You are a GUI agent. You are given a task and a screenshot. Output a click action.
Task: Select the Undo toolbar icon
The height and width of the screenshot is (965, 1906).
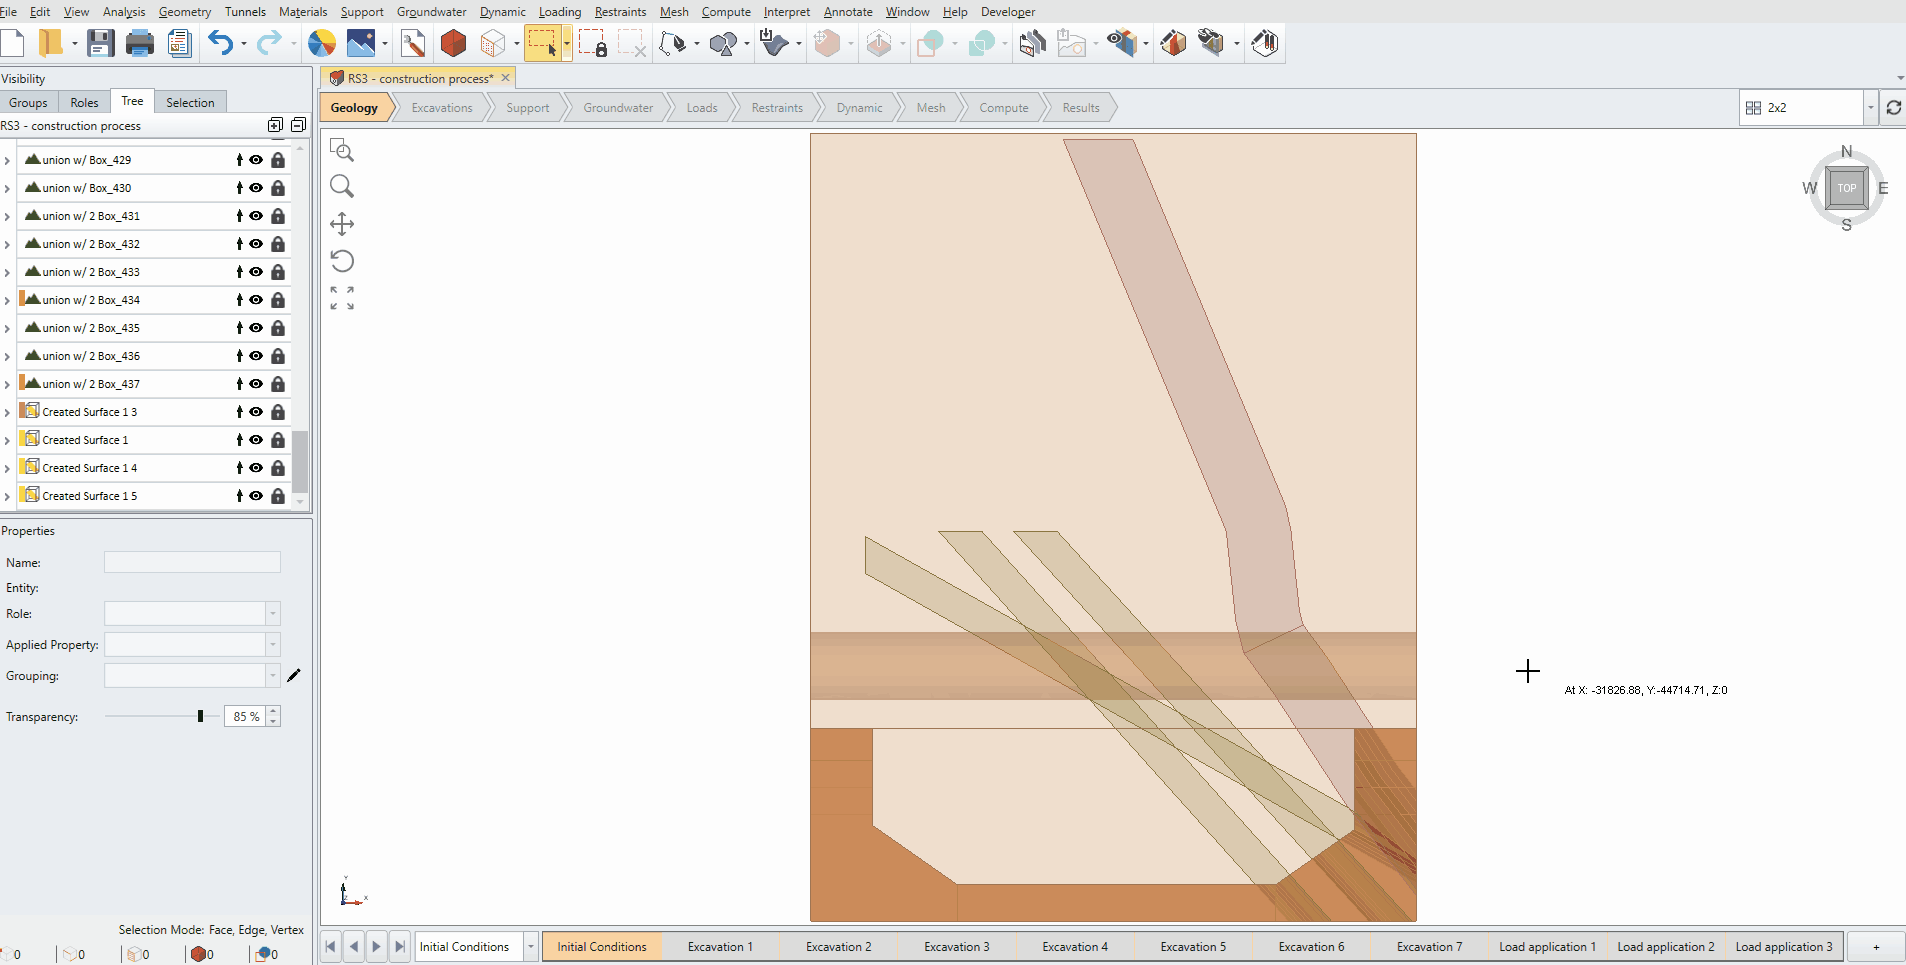pos(219,43)
